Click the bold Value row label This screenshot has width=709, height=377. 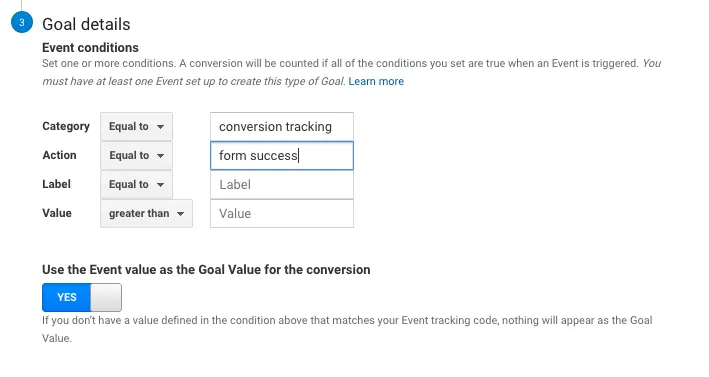coord(57,213)
